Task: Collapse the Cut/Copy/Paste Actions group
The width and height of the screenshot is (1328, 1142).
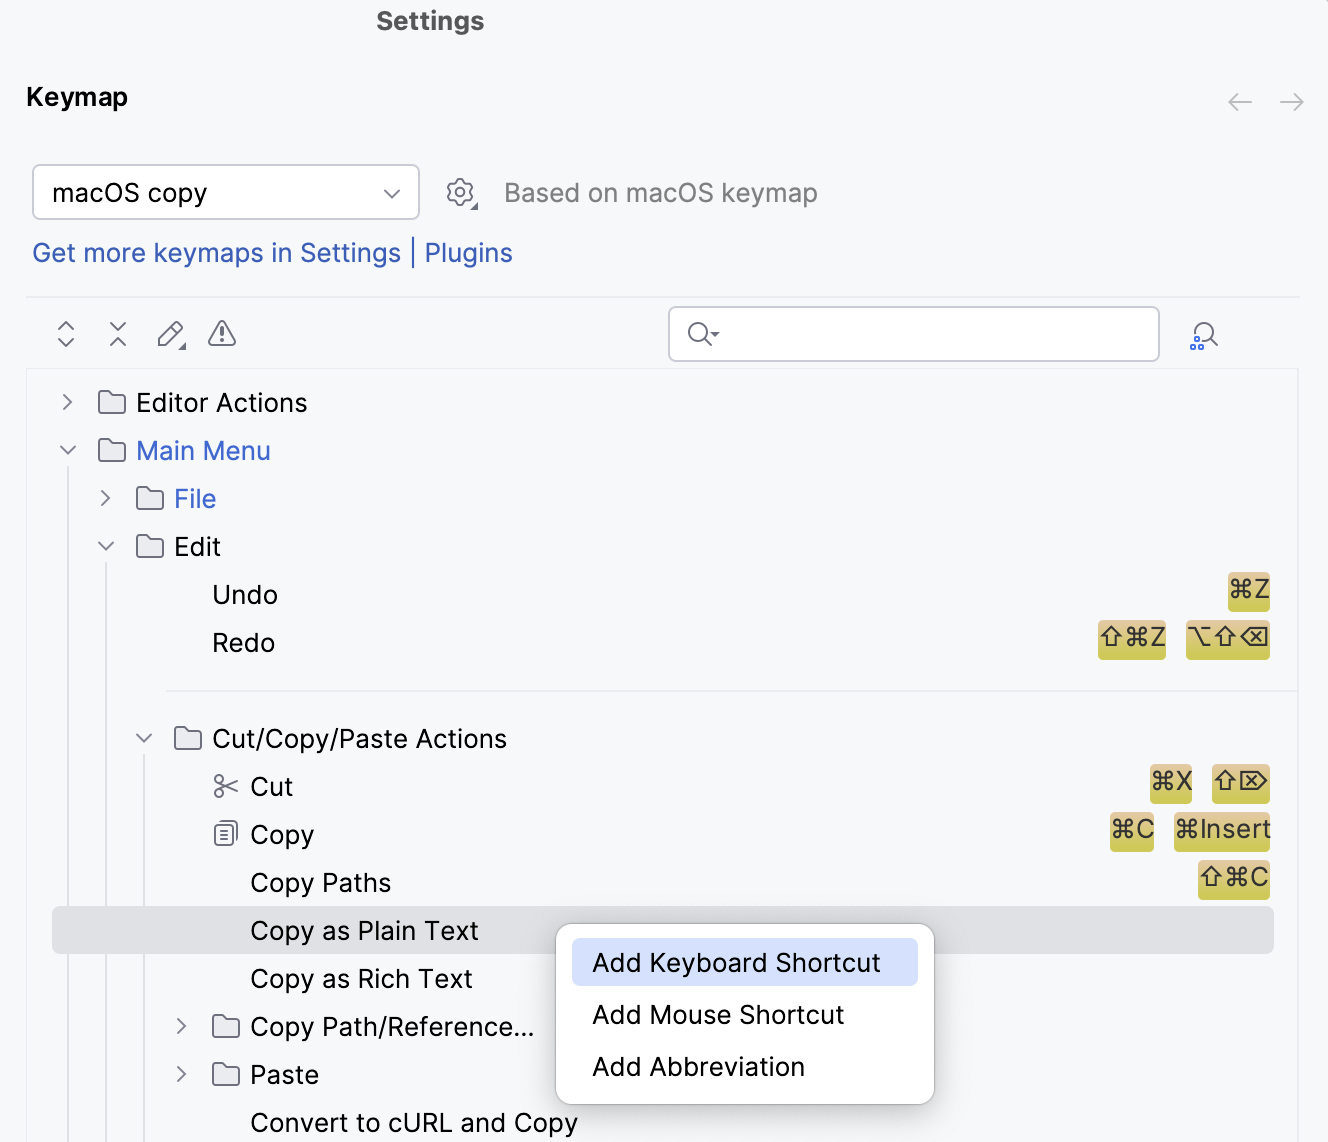Action: coord(144,738)
